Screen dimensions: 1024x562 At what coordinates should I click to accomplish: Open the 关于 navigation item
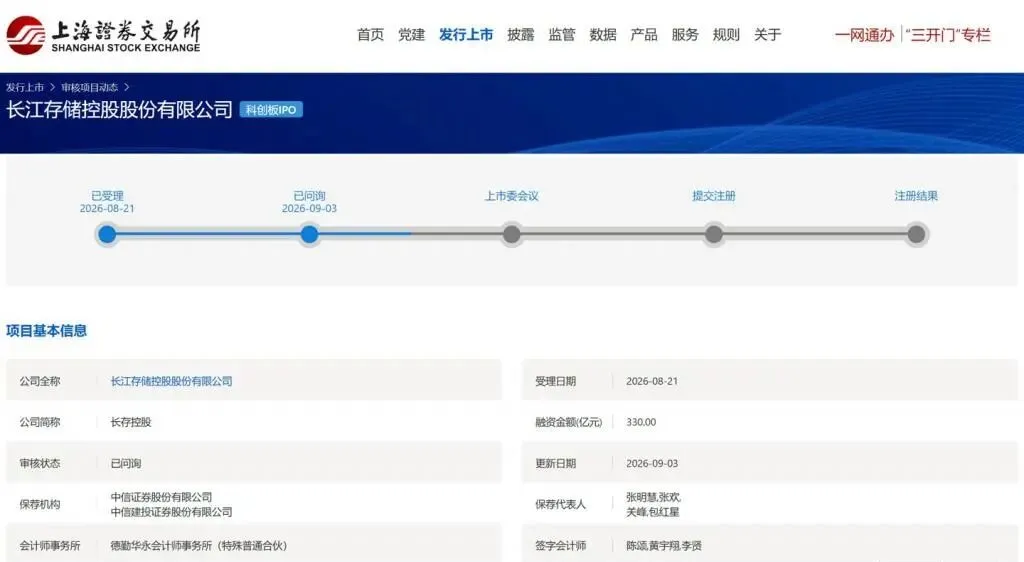pos(767,35)
